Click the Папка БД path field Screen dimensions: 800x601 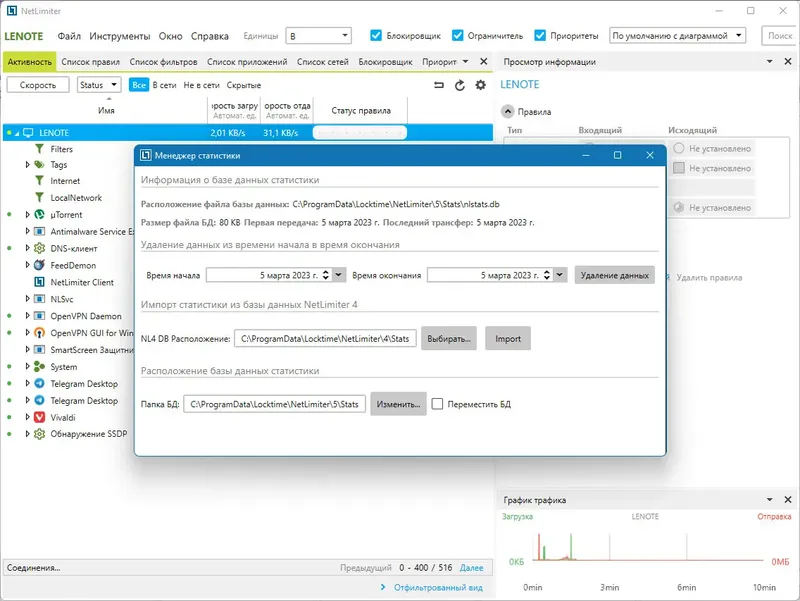pyautogui.click(x=274, y=404)
